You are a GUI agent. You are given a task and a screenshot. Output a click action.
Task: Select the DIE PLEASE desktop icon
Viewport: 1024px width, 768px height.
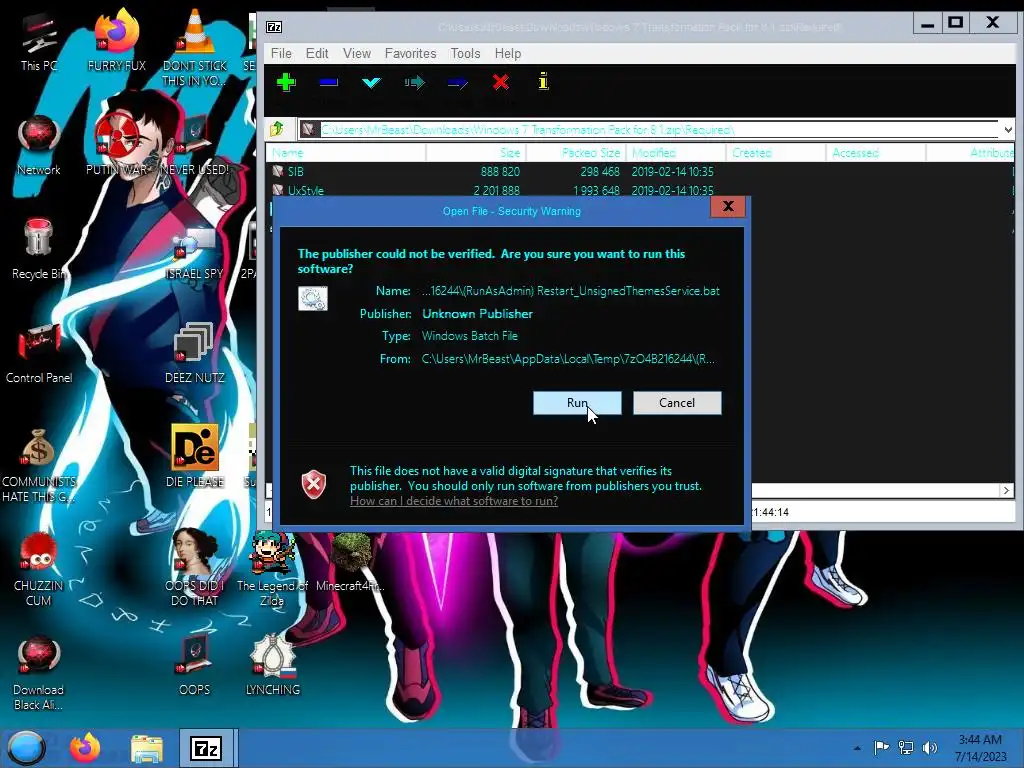[195, 457]
